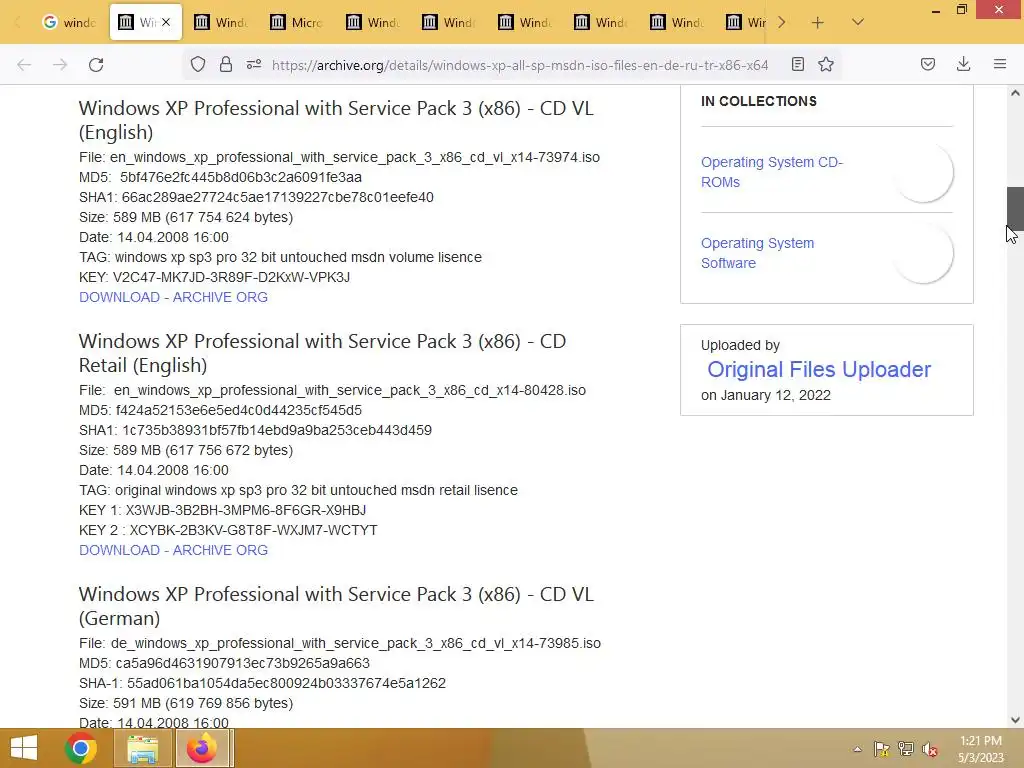This screenshot has height=768, width=1024.
Task: Reload the current archive.org page
Action: pyautogui.click(x=96, y=65)
